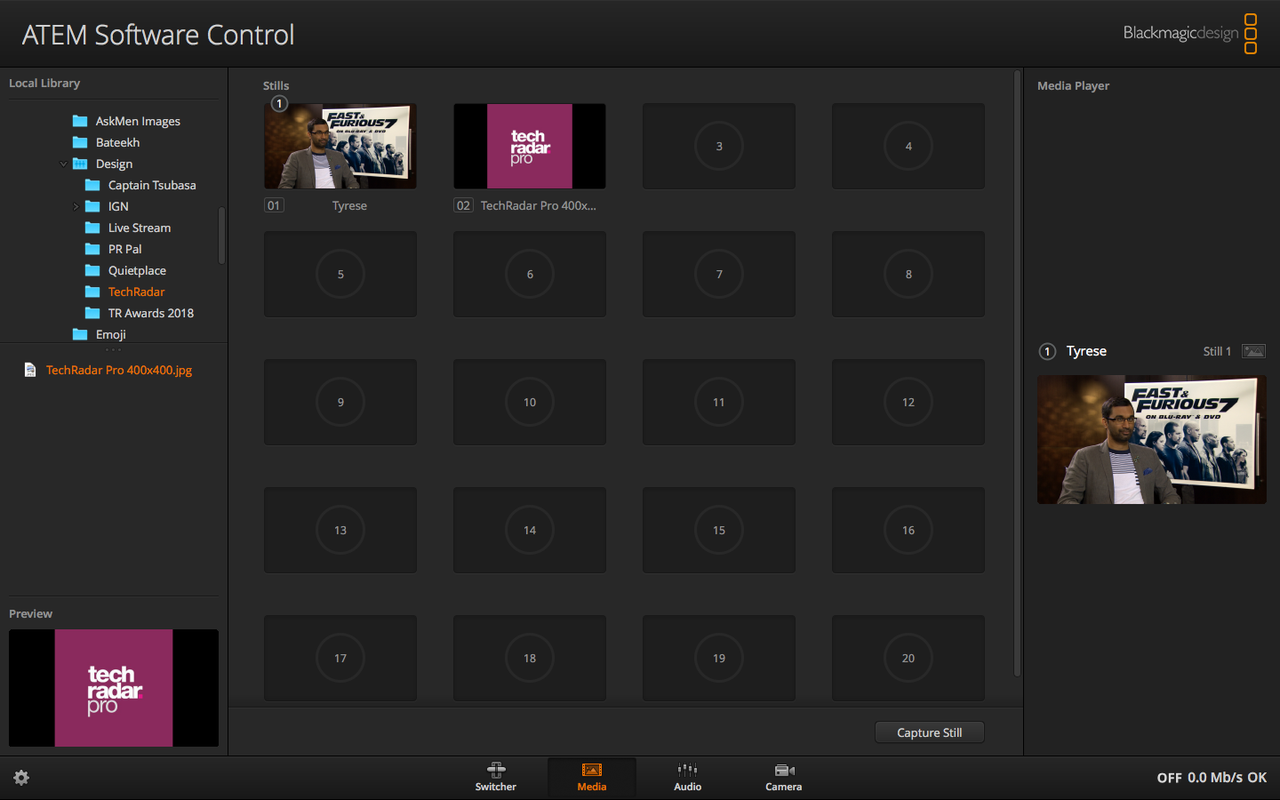Select empty still slot 20

point(908,658)
